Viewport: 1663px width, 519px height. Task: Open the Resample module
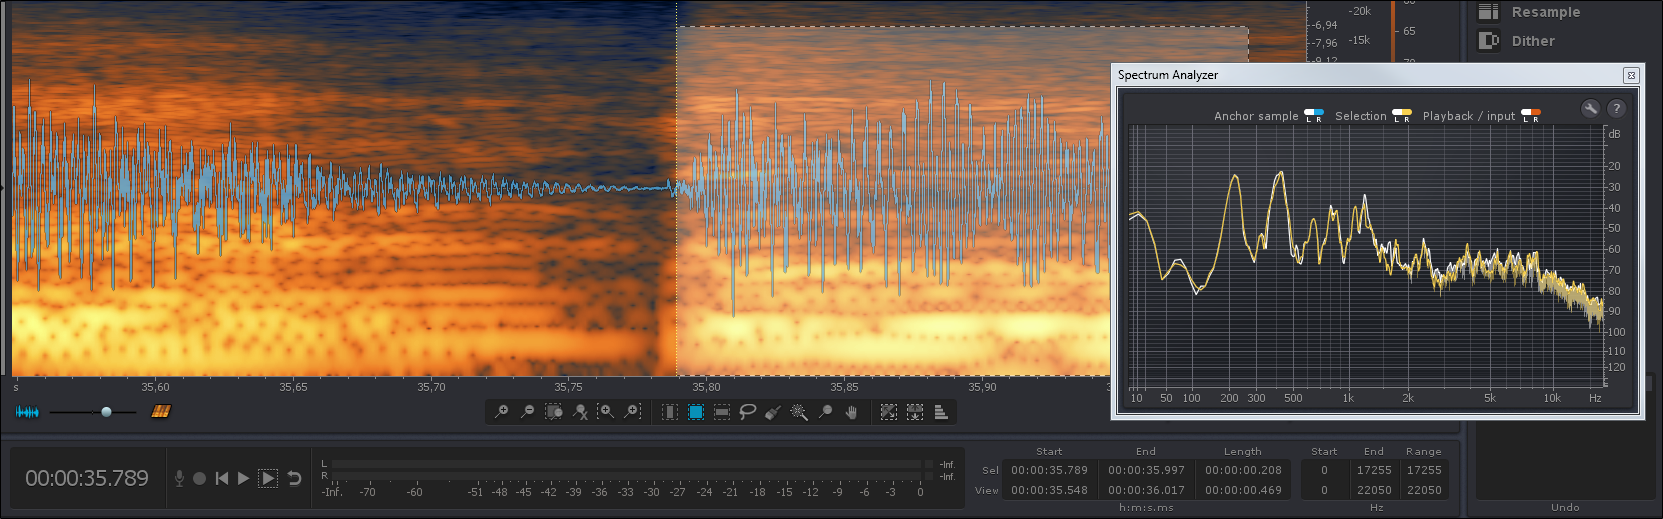(x=1546, y=12)
